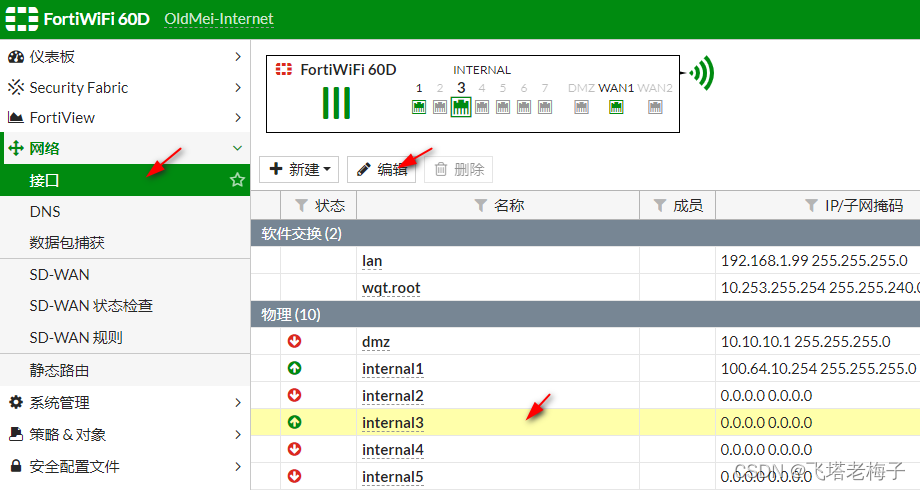Image resolution: width=920 pixels, height=490 pixels.
Task: Click port 5 icon in faceplate
Action: click(x=503, y=107)
